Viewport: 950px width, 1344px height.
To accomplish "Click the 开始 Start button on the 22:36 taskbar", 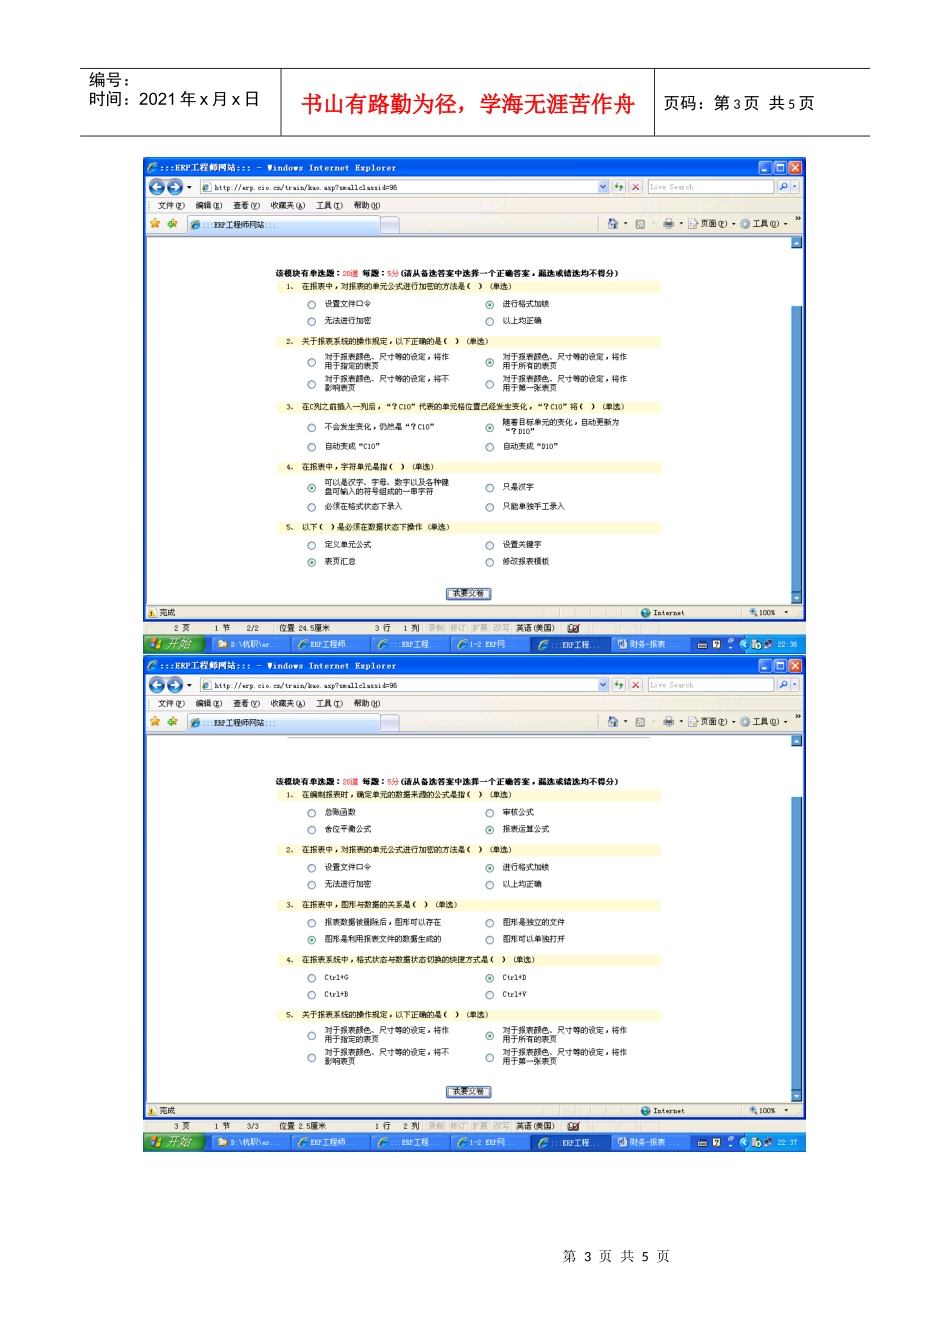I will (174, 644).
